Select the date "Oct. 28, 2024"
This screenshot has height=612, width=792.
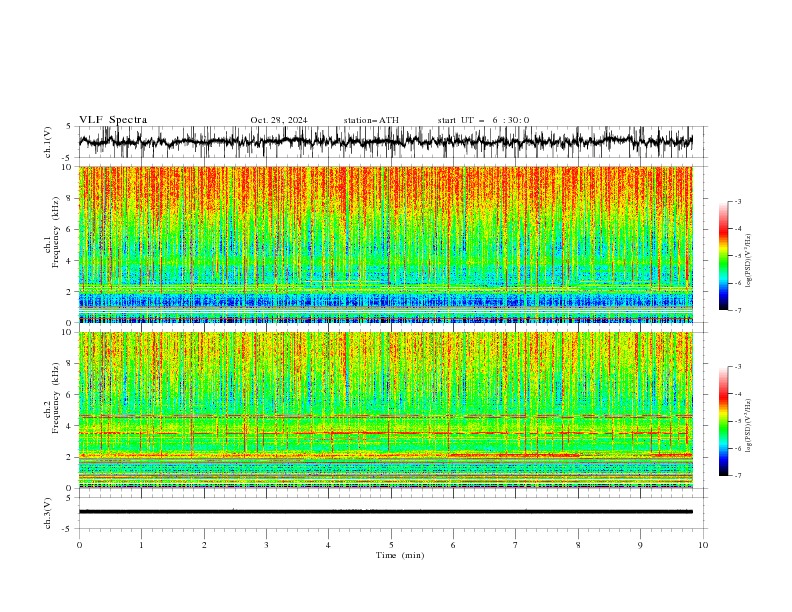pos(279,120)
